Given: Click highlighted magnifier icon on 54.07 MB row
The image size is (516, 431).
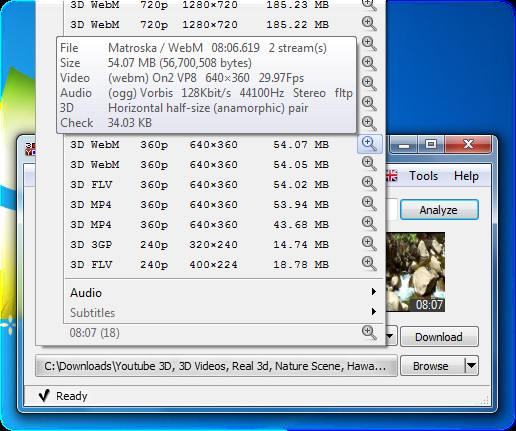Looking at the screenshot, I should 369,144.
